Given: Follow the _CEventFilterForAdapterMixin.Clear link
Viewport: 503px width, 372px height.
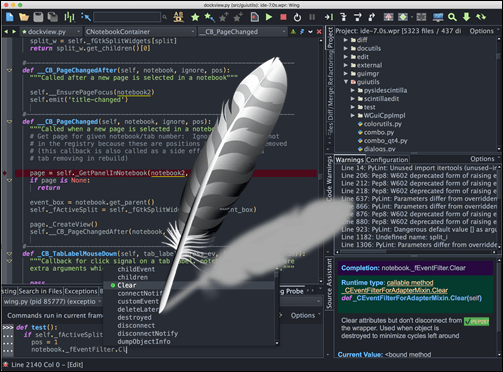Looking at the screenshot, I should point(396,290).
